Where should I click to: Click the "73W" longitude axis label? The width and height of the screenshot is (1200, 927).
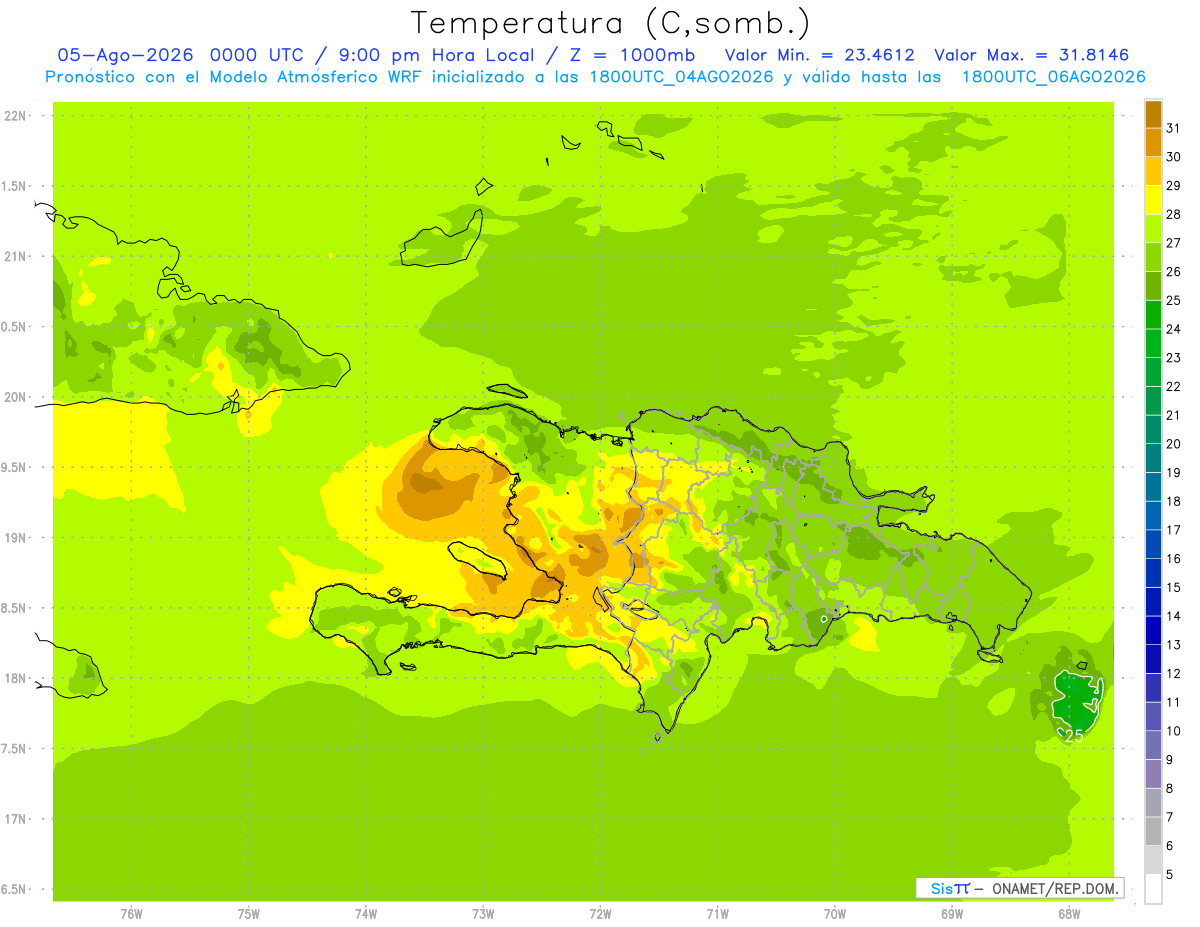coord(483,914)
